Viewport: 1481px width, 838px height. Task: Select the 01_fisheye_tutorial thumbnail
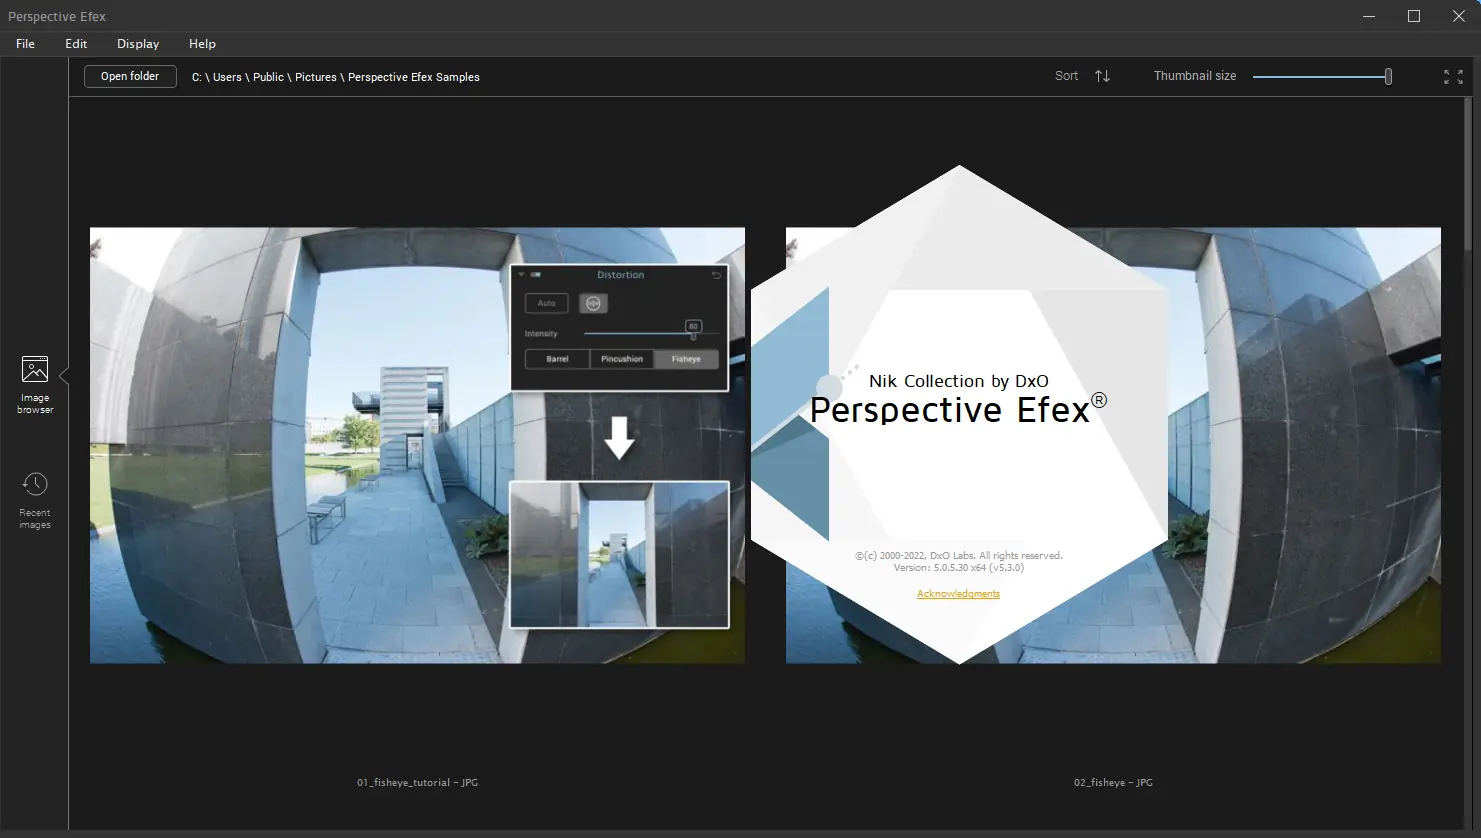(417, 445)
